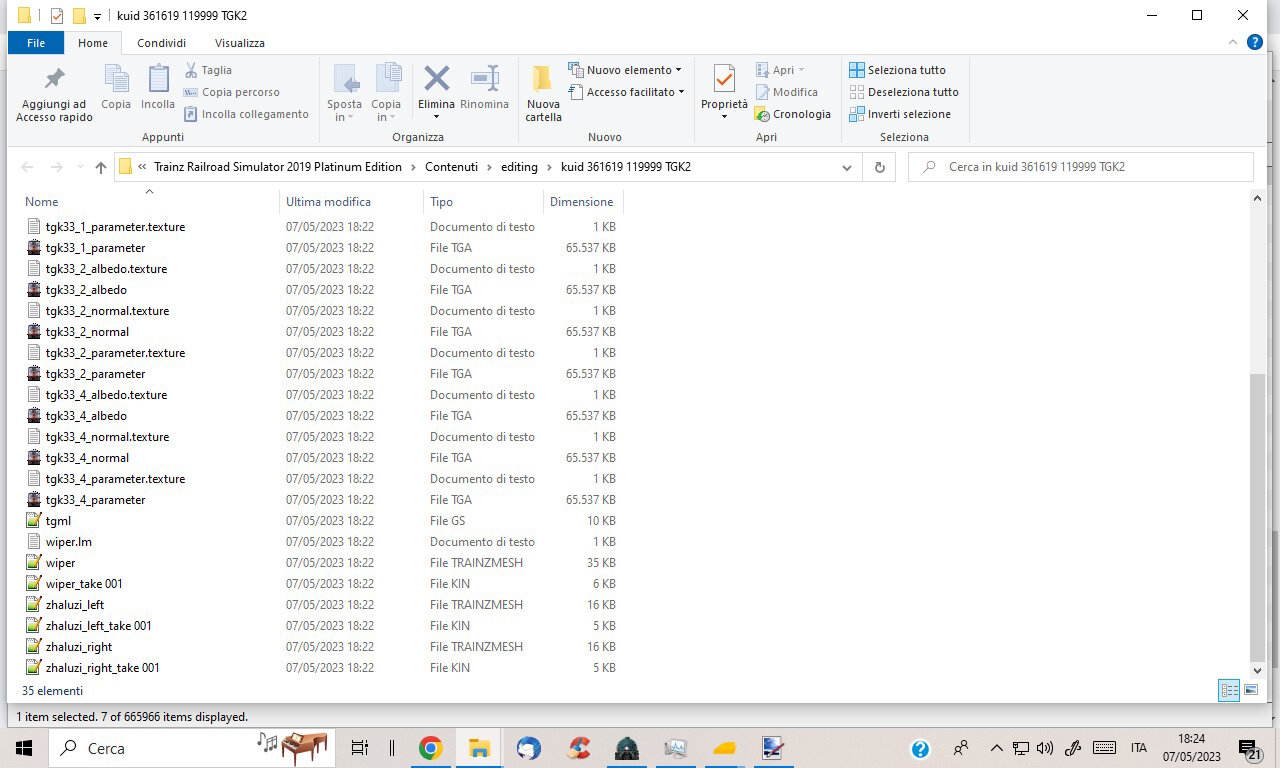The image size is (1280, 768).
Task: Switch to large thumbnails view button
Action: click(1251, 690)
